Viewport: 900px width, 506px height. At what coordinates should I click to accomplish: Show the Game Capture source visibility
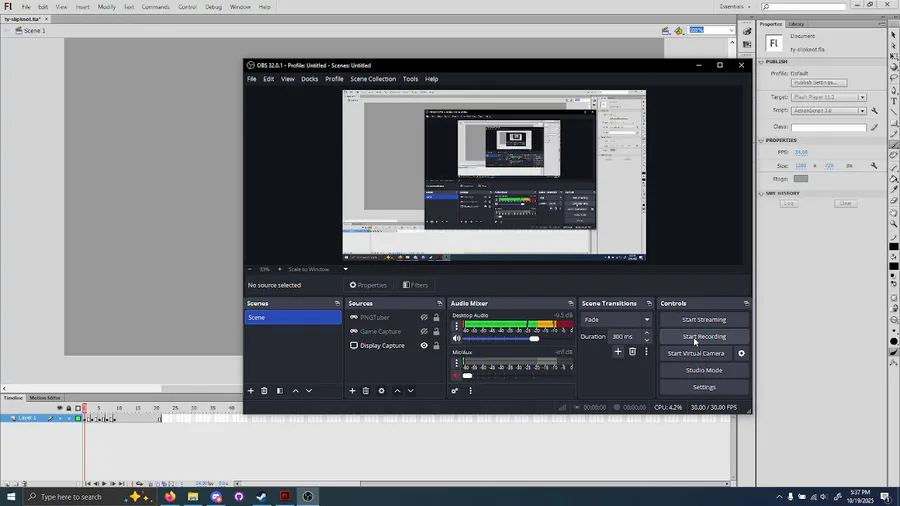[424, 332]
